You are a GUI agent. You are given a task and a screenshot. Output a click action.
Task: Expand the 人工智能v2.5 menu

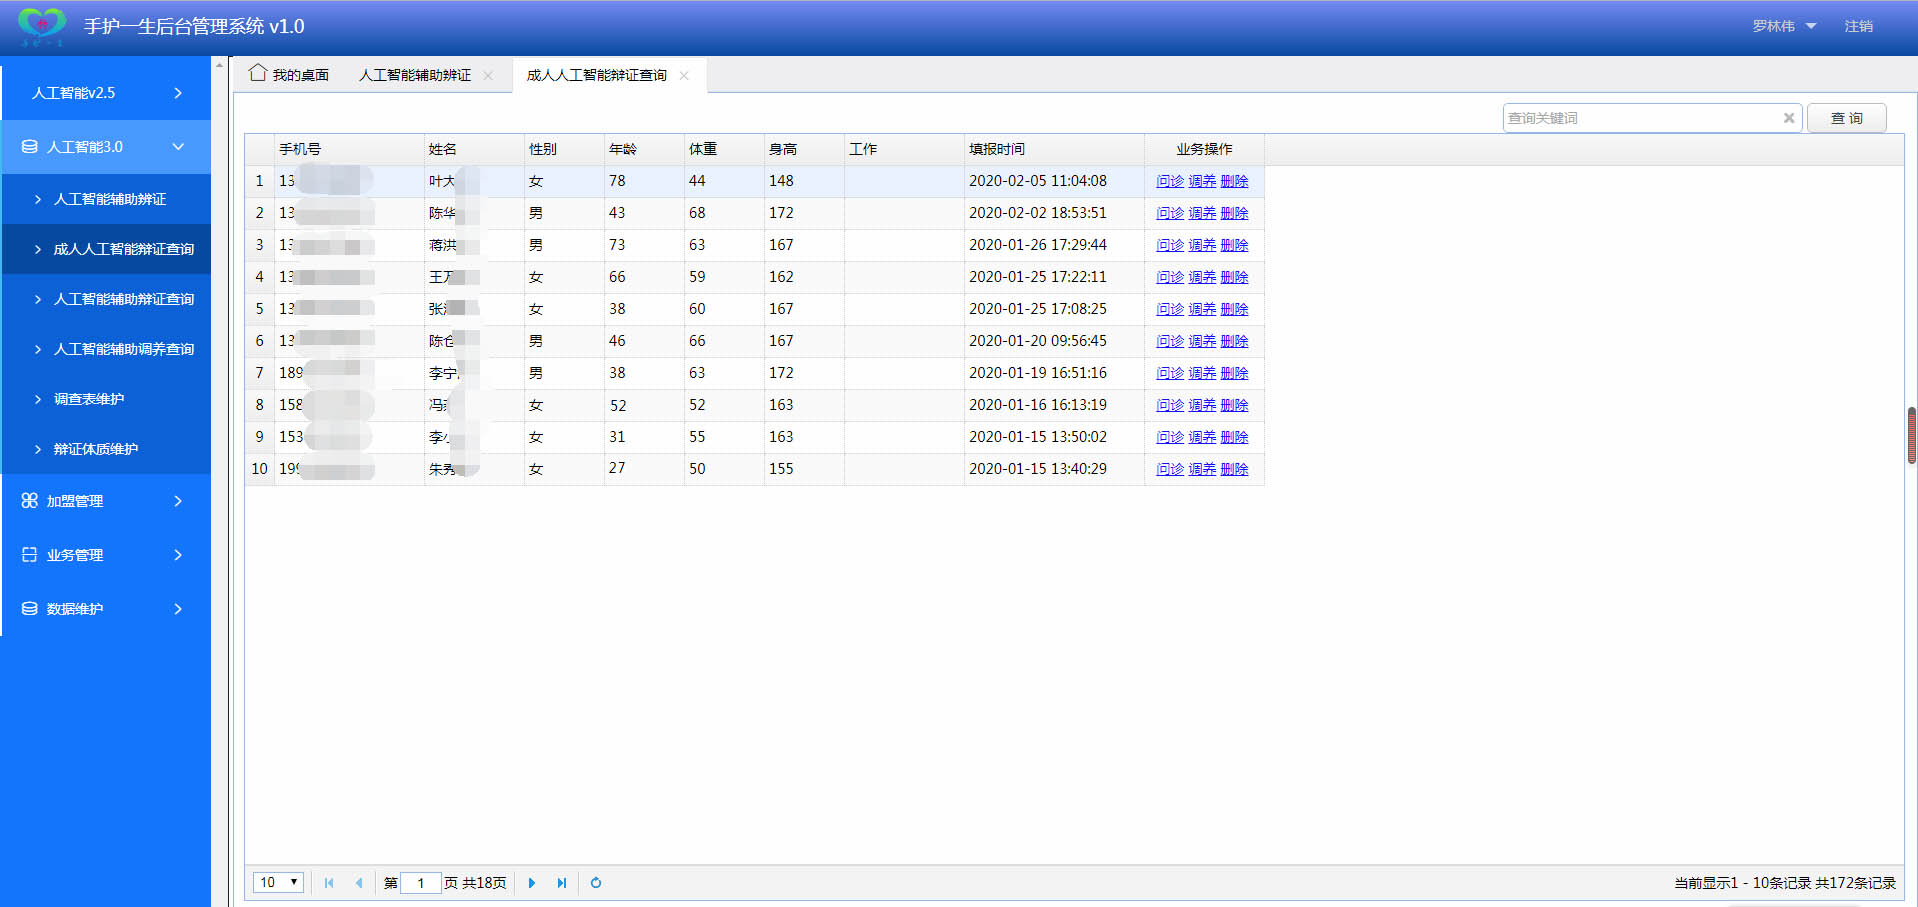pyautogui.click(x=178, y=93)
